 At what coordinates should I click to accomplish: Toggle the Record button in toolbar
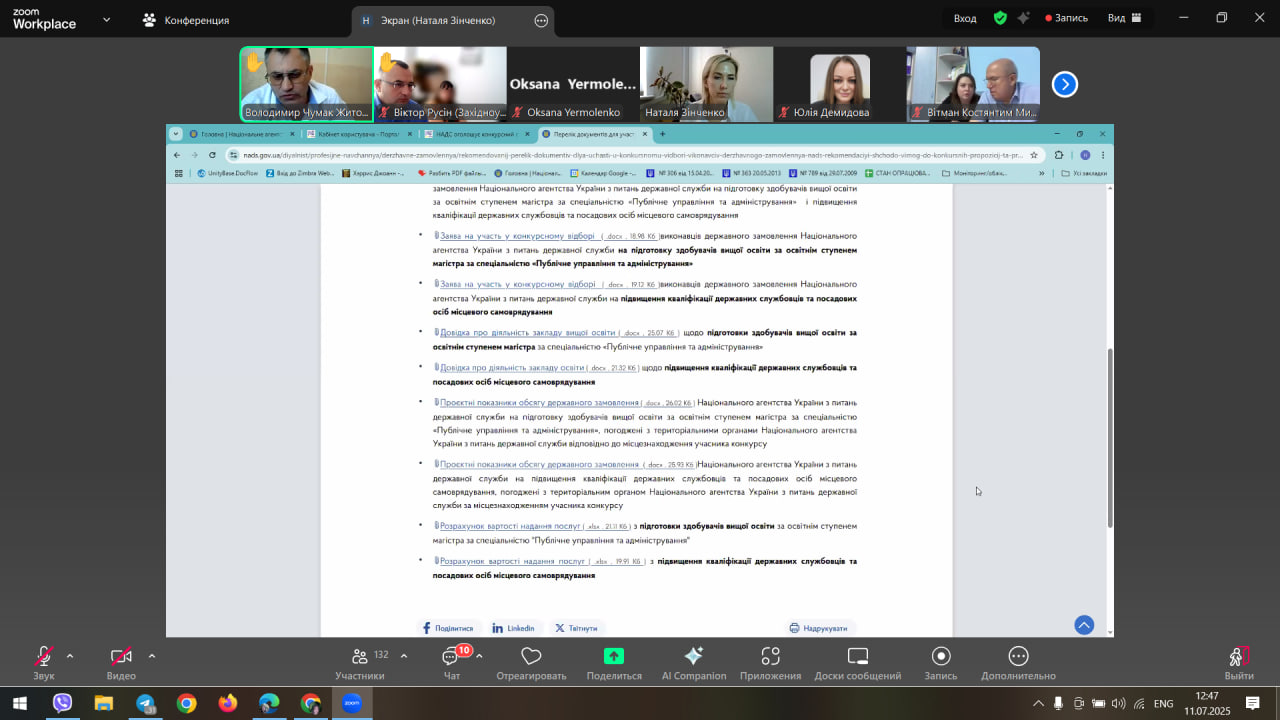pos(940,661)
